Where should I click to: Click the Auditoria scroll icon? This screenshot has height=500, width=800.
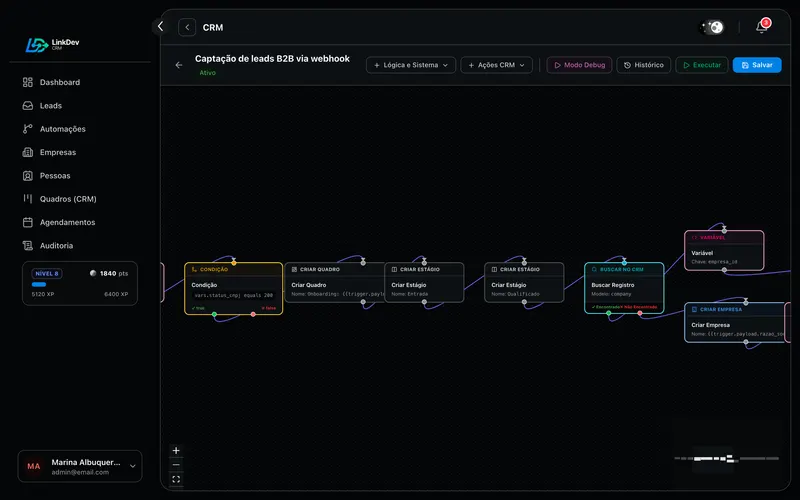pyautogui.click(x=28, y=245)
